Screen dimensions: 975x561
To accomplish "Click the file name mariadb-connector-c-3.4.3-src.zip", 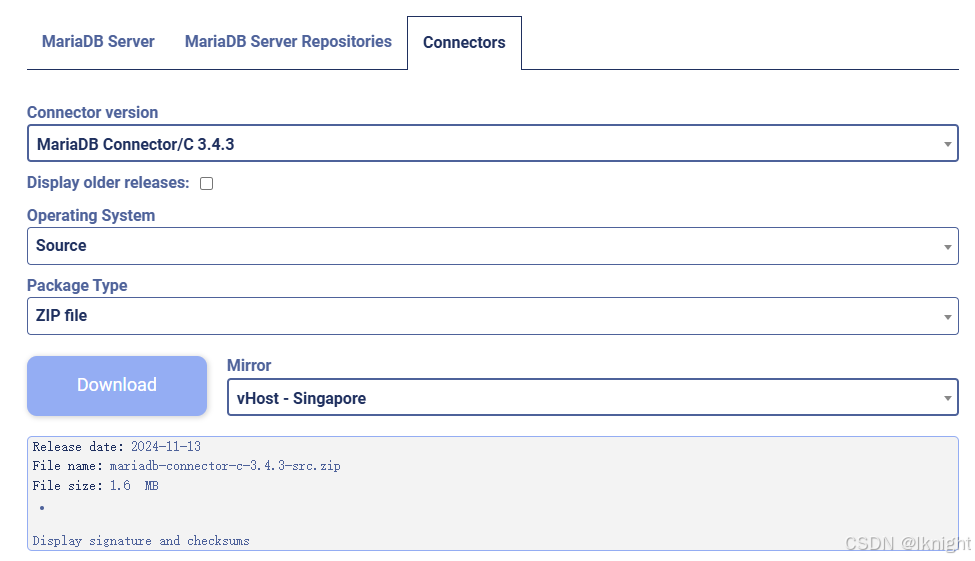I will click(x=225, y=466).
